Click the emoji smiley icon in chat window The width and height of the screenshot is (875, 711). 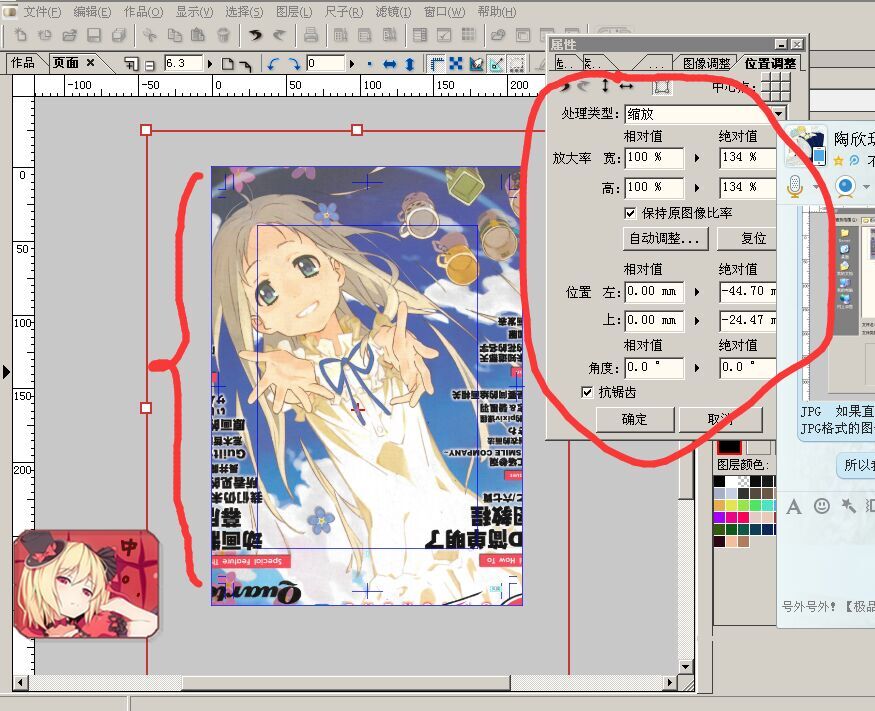point(821,506)
